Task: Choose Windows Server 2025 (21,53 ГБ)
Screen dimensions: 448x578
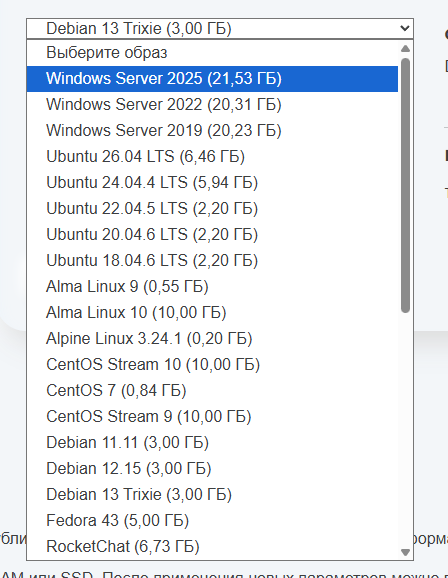Action: click(x=212, y=79)
